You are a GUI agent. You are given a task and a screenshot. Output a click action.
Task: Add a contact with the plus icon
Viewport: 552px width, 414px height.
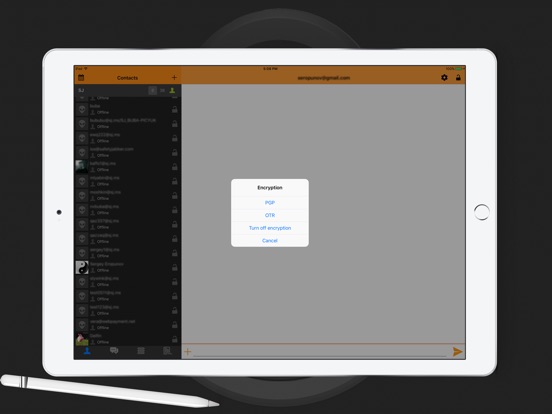(174, 77)
